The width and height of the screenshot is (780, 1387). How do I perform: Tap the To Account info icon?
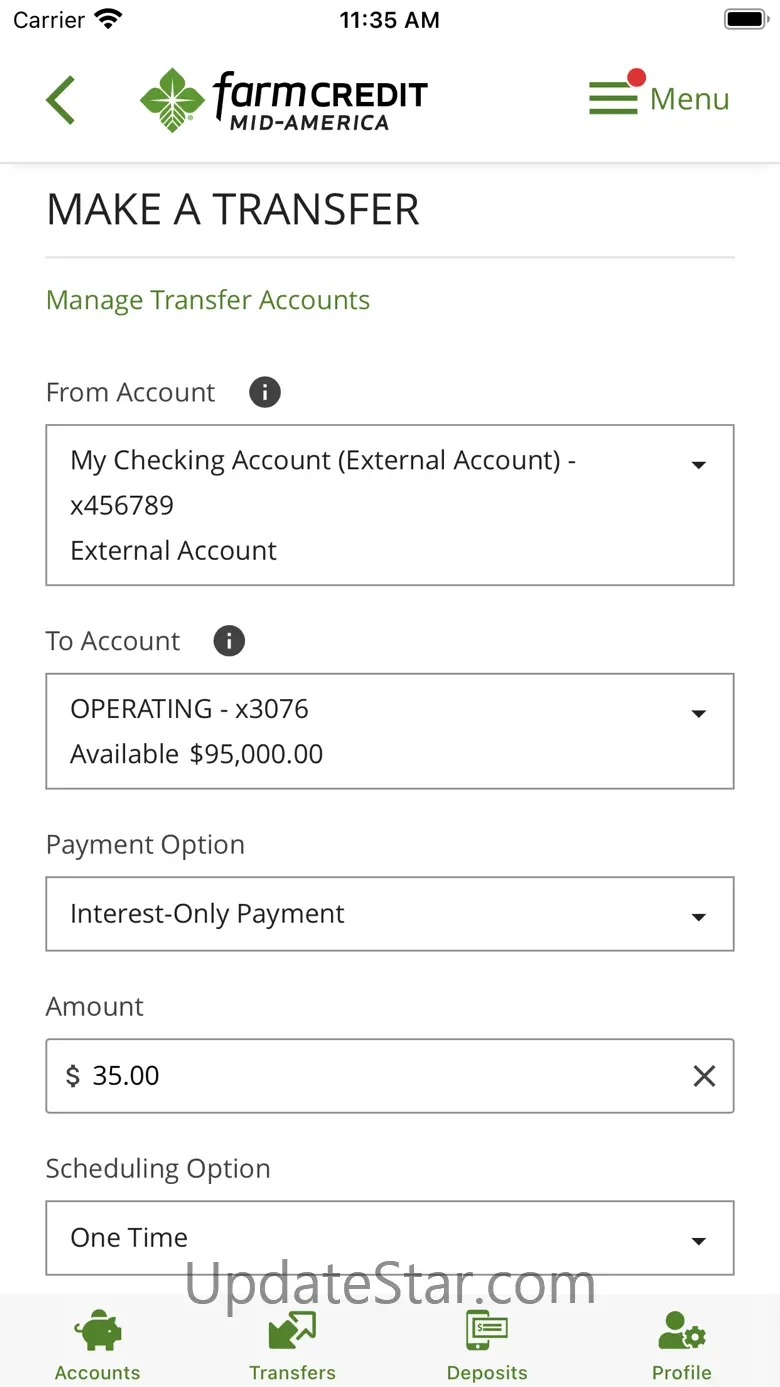pyautogui.click(x=229, y=641)
